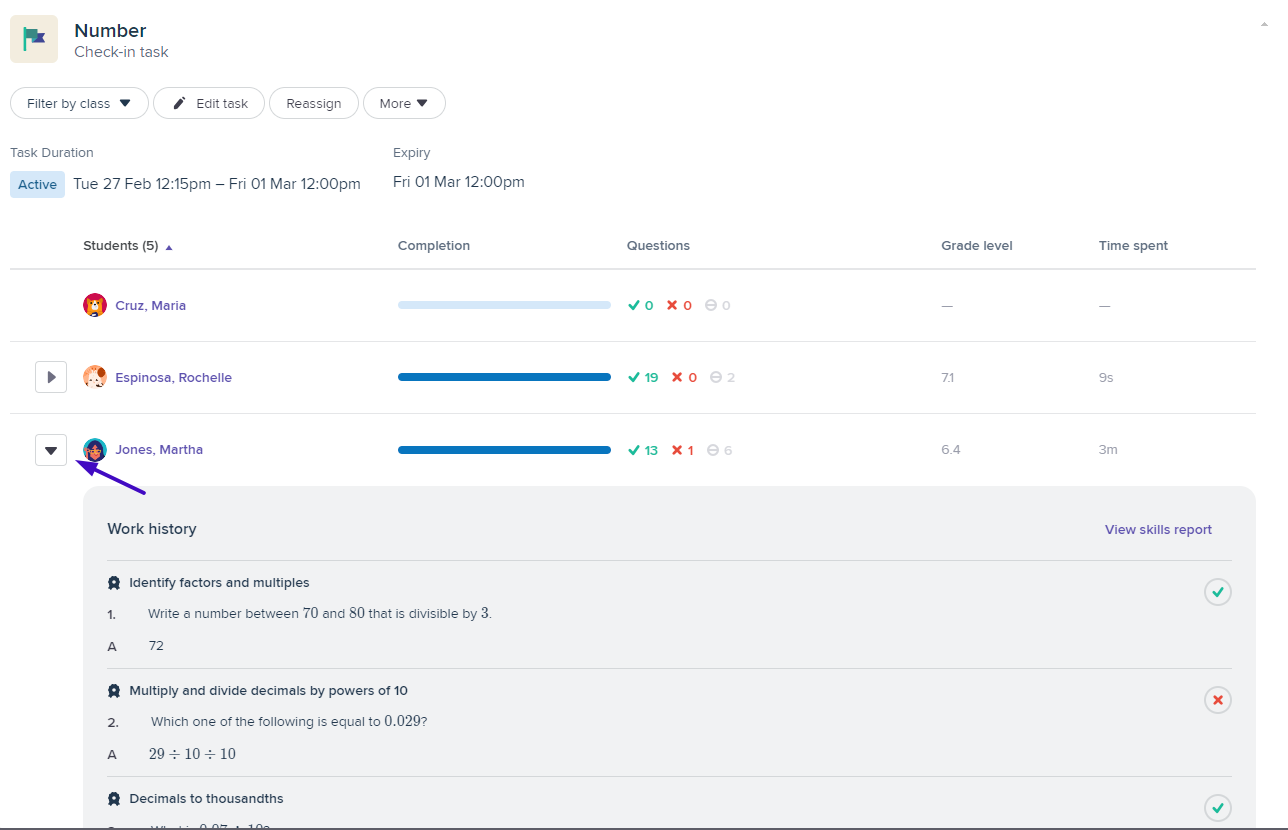Click the correct tick on question 1

pyautogui.click(x=1218, y=592)
